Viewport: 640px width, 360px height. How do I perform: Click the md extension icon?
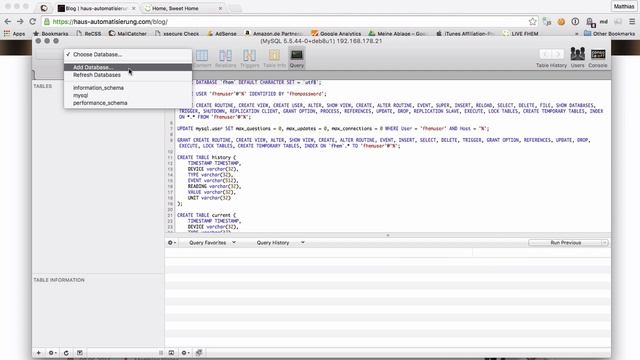click(604, 22)
